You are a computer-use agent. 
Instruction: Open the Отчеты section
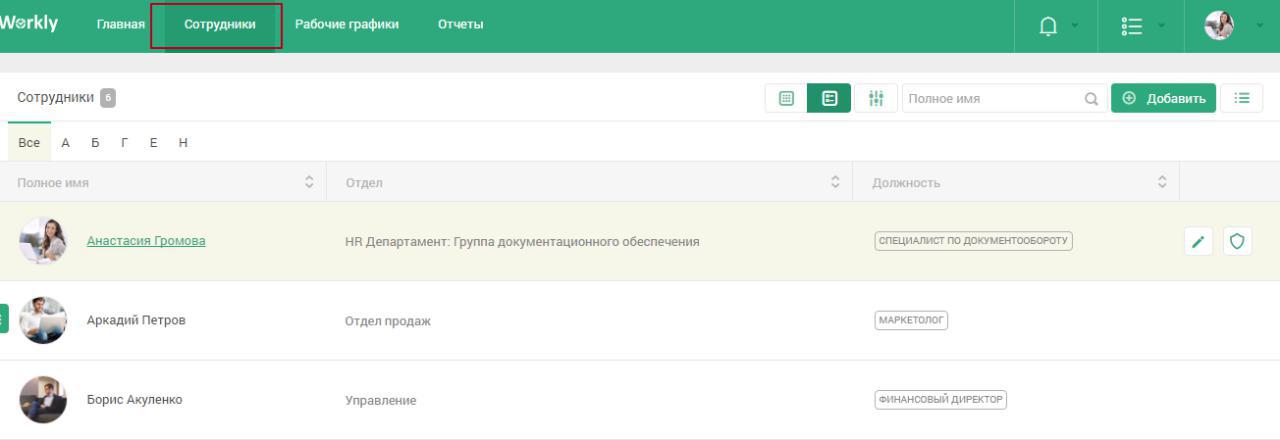point(460,25)
